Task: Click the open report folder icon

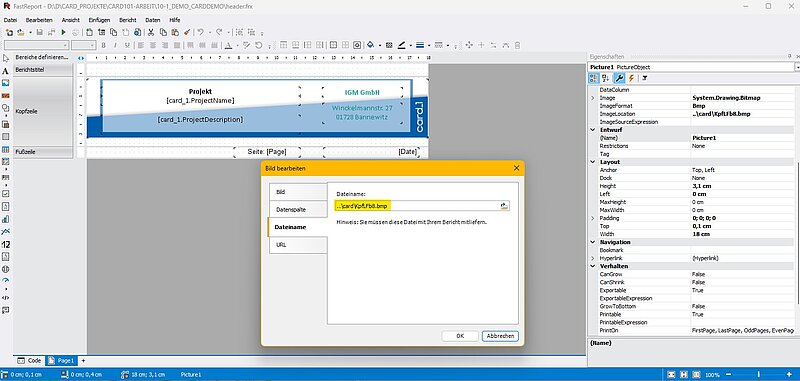Action: pos(21,32)
